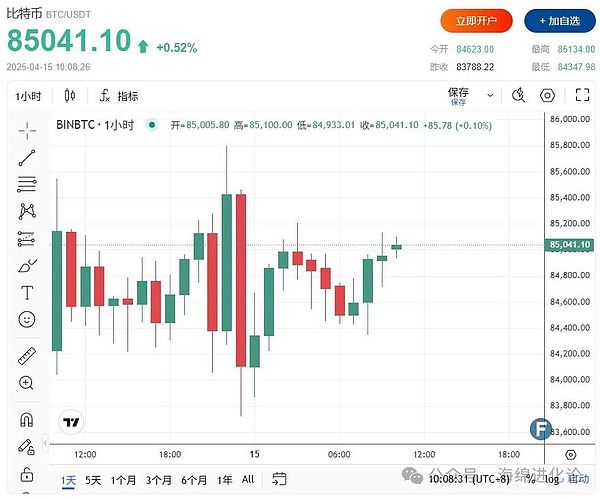Click the 立即开户 button
This screenshot has height=499, width=600.
click(476, 20)
